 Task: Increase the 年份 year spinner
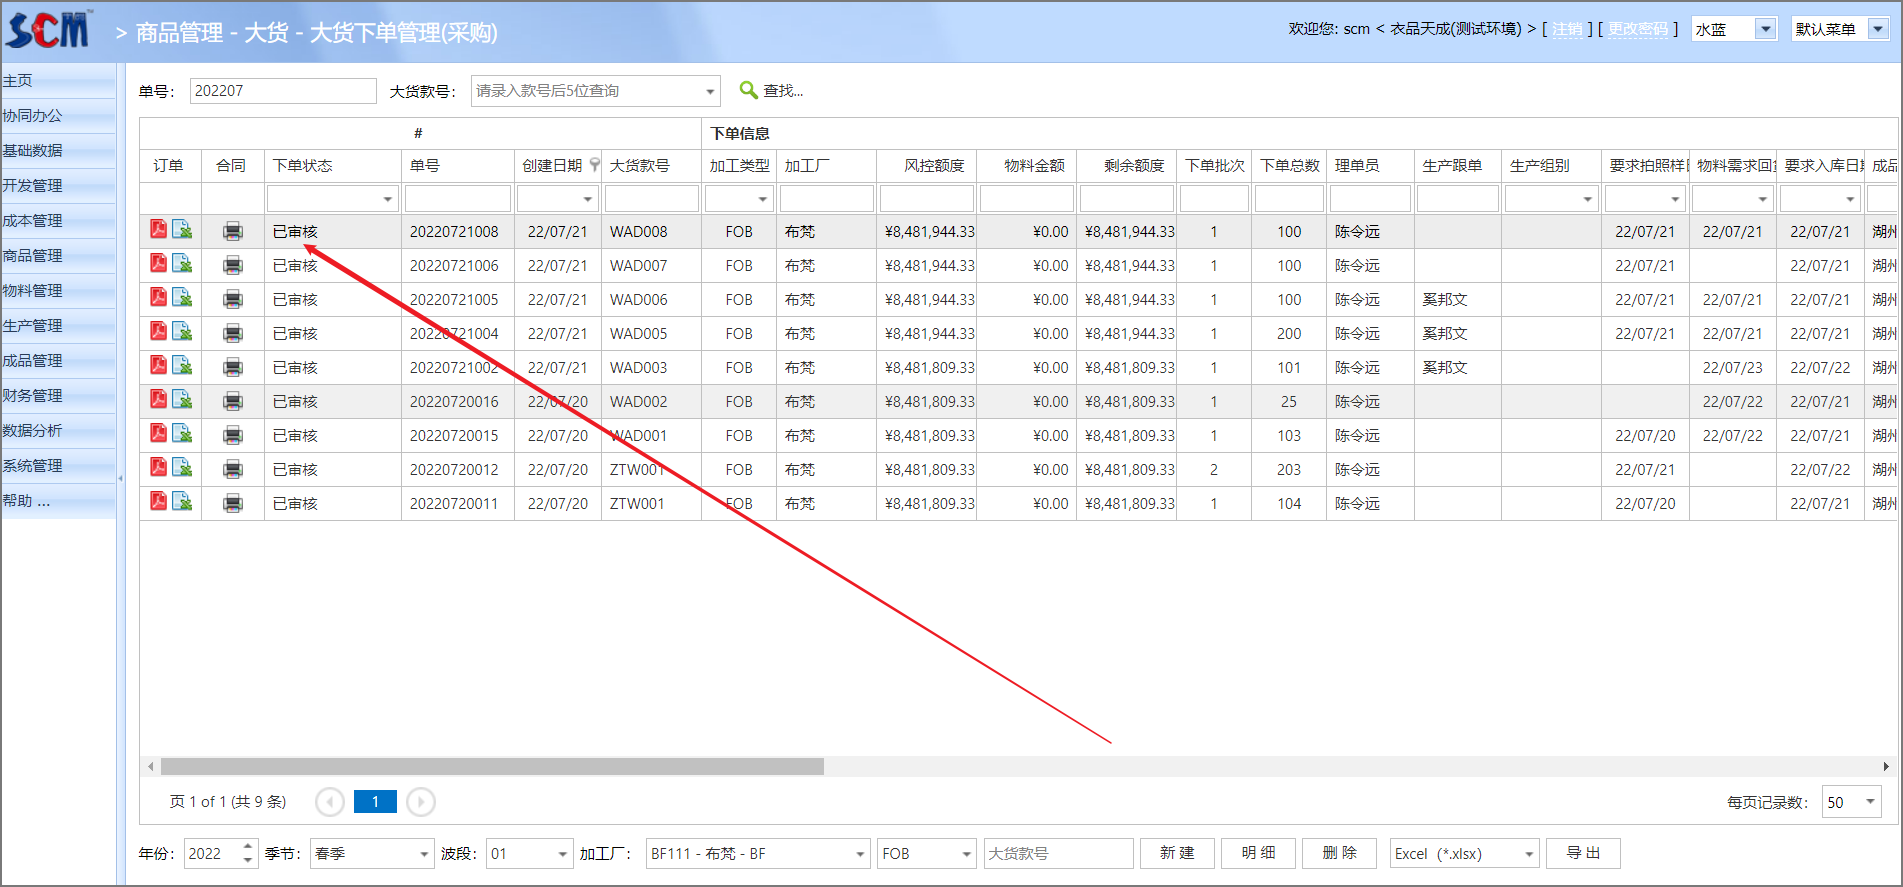point(248,847)
